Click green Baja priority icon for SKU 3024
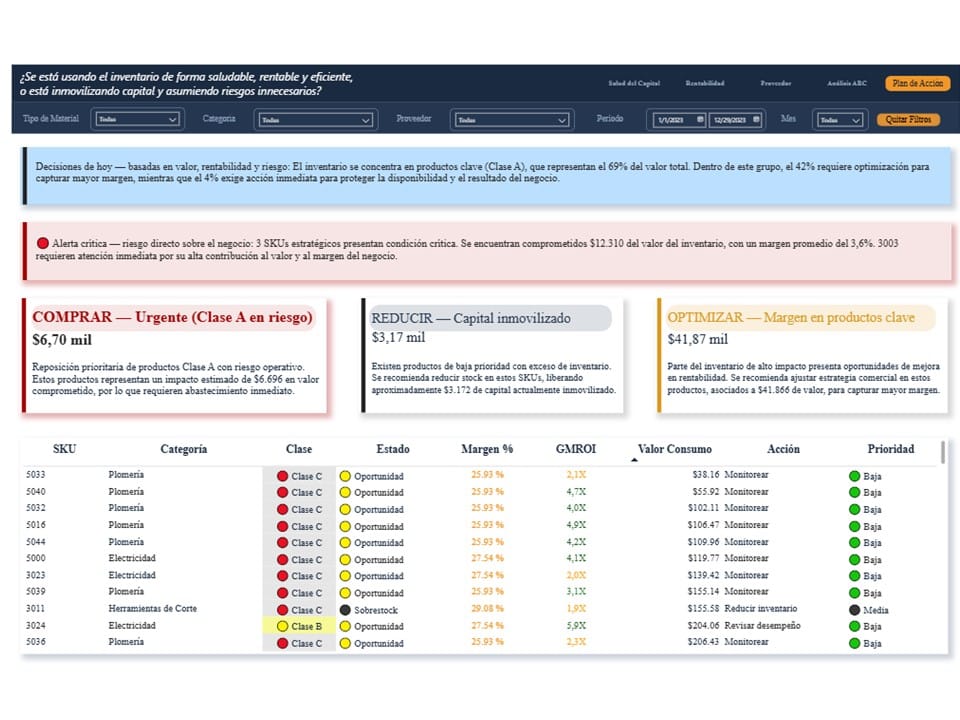The image size is (960, 720). (855, 626)
